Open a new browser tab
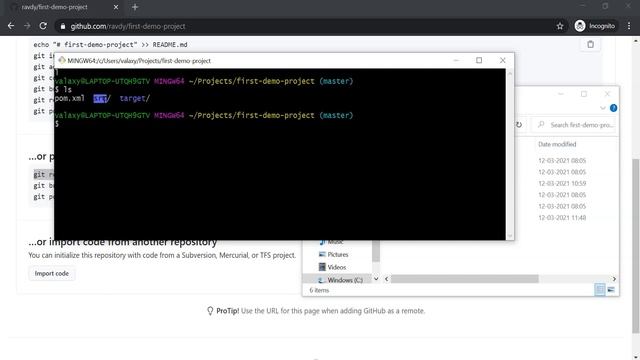 click(x=135, y=7)
